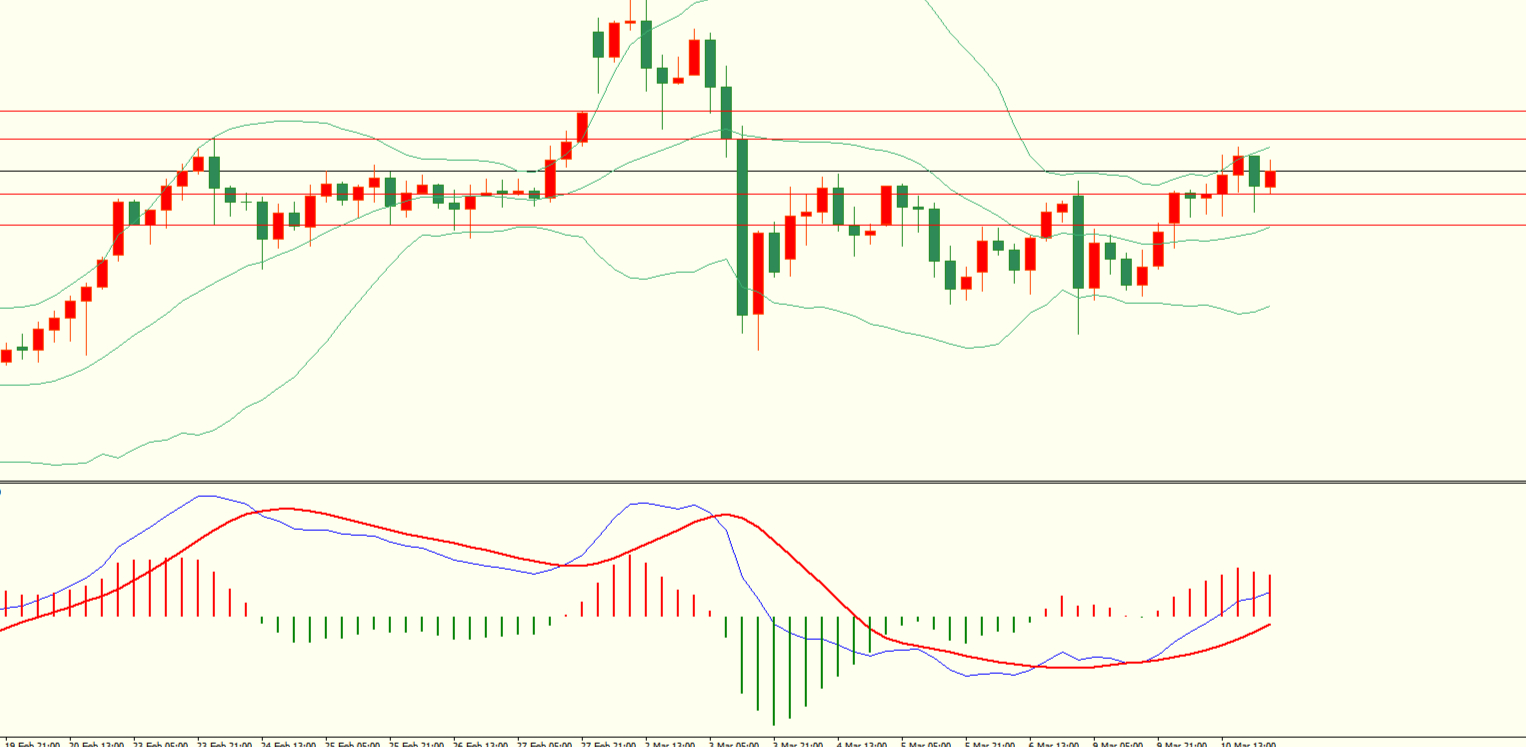The width and height of the screenshot is (1526, 747).
Task: Select the tallest green candlestick of the sharp drop
Action: tap(742, 227)
